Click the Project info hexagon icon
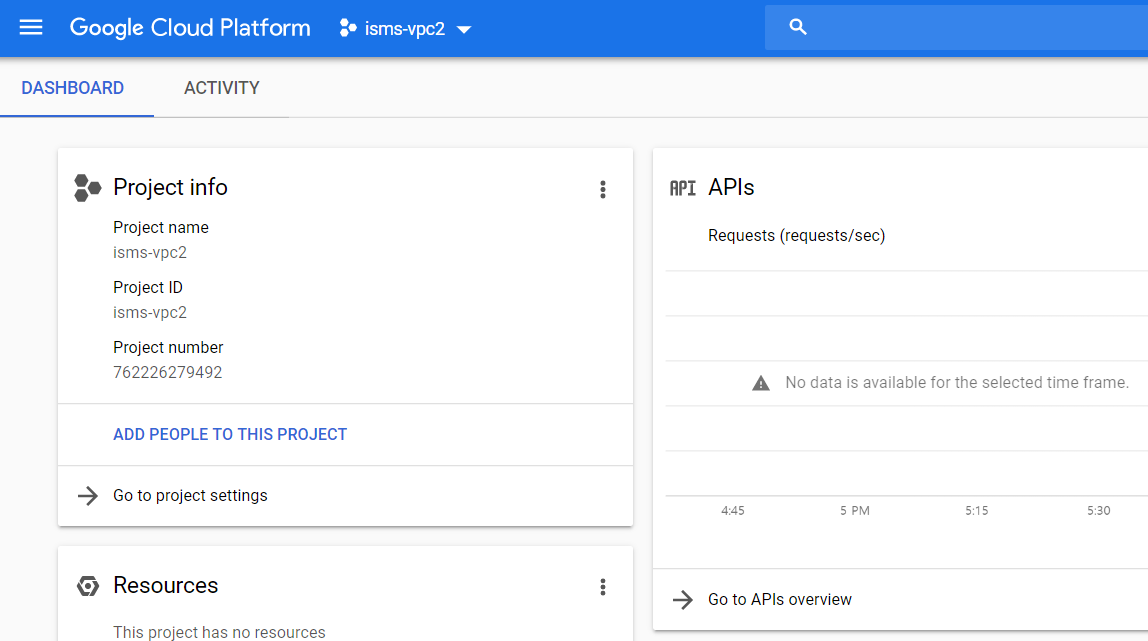 coord(88,188)
